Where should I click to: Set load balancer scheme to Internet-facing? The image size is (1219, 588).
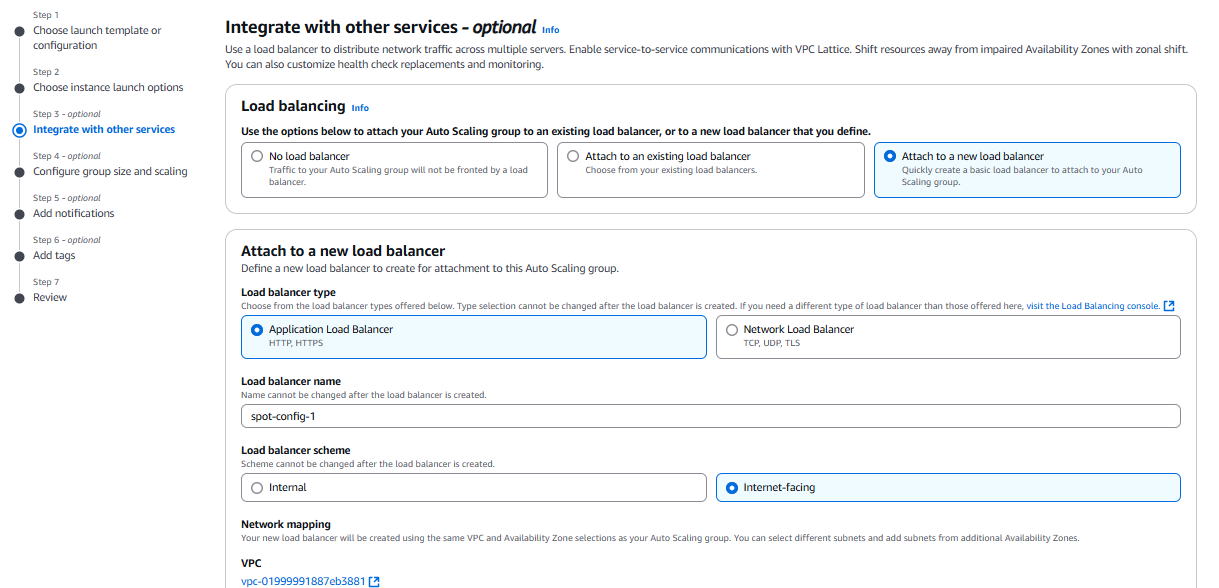click(733, 488)
